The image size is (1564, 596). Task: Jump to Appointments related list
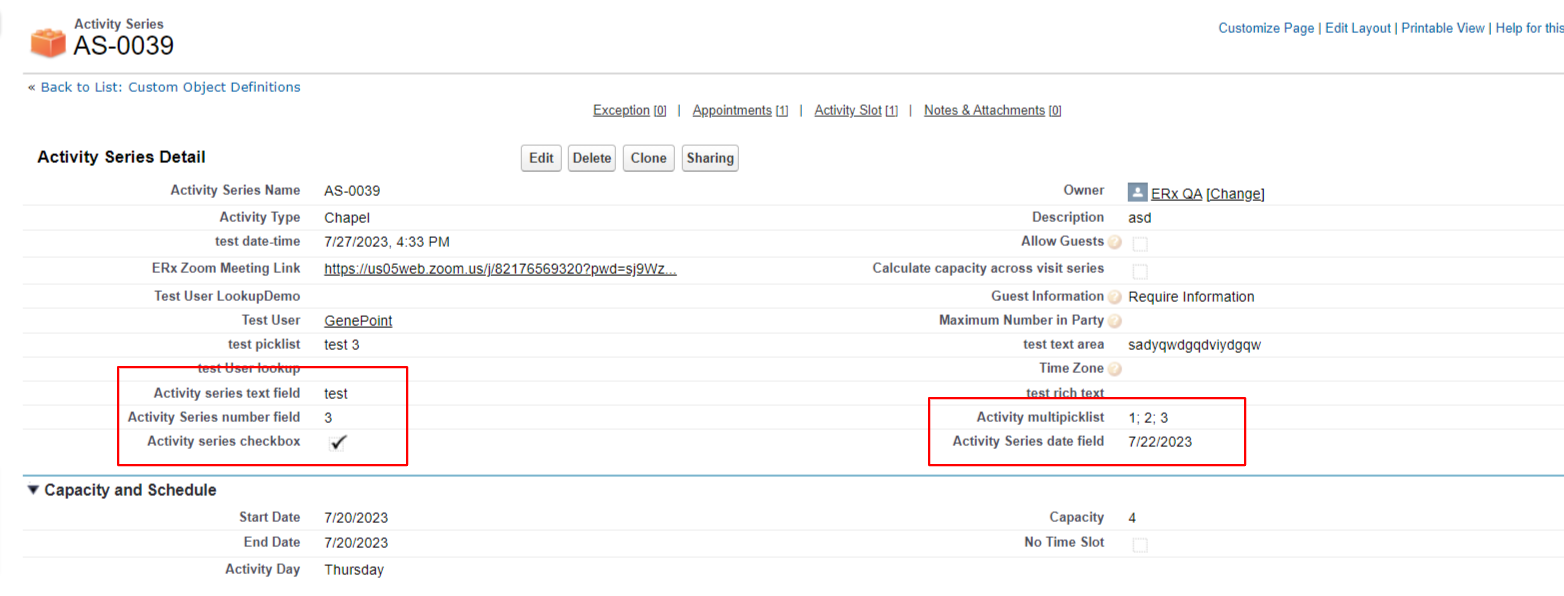(x=731, y=110)
